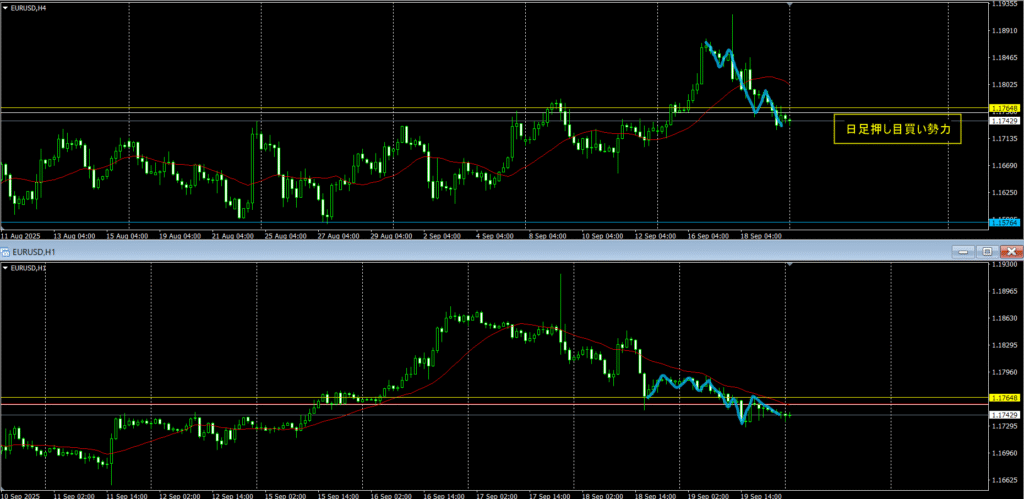The height and width of the screenshot is (499, 1024).
Task: Click the EURUSD,H1 window title bar icon
Action: click(x=6, y=251)
